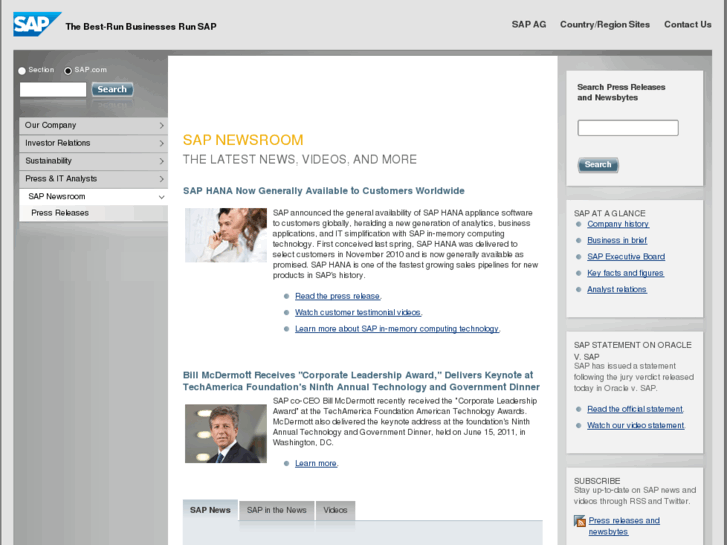Click the SAP HANA article thumbnail

tap(226, 235)
